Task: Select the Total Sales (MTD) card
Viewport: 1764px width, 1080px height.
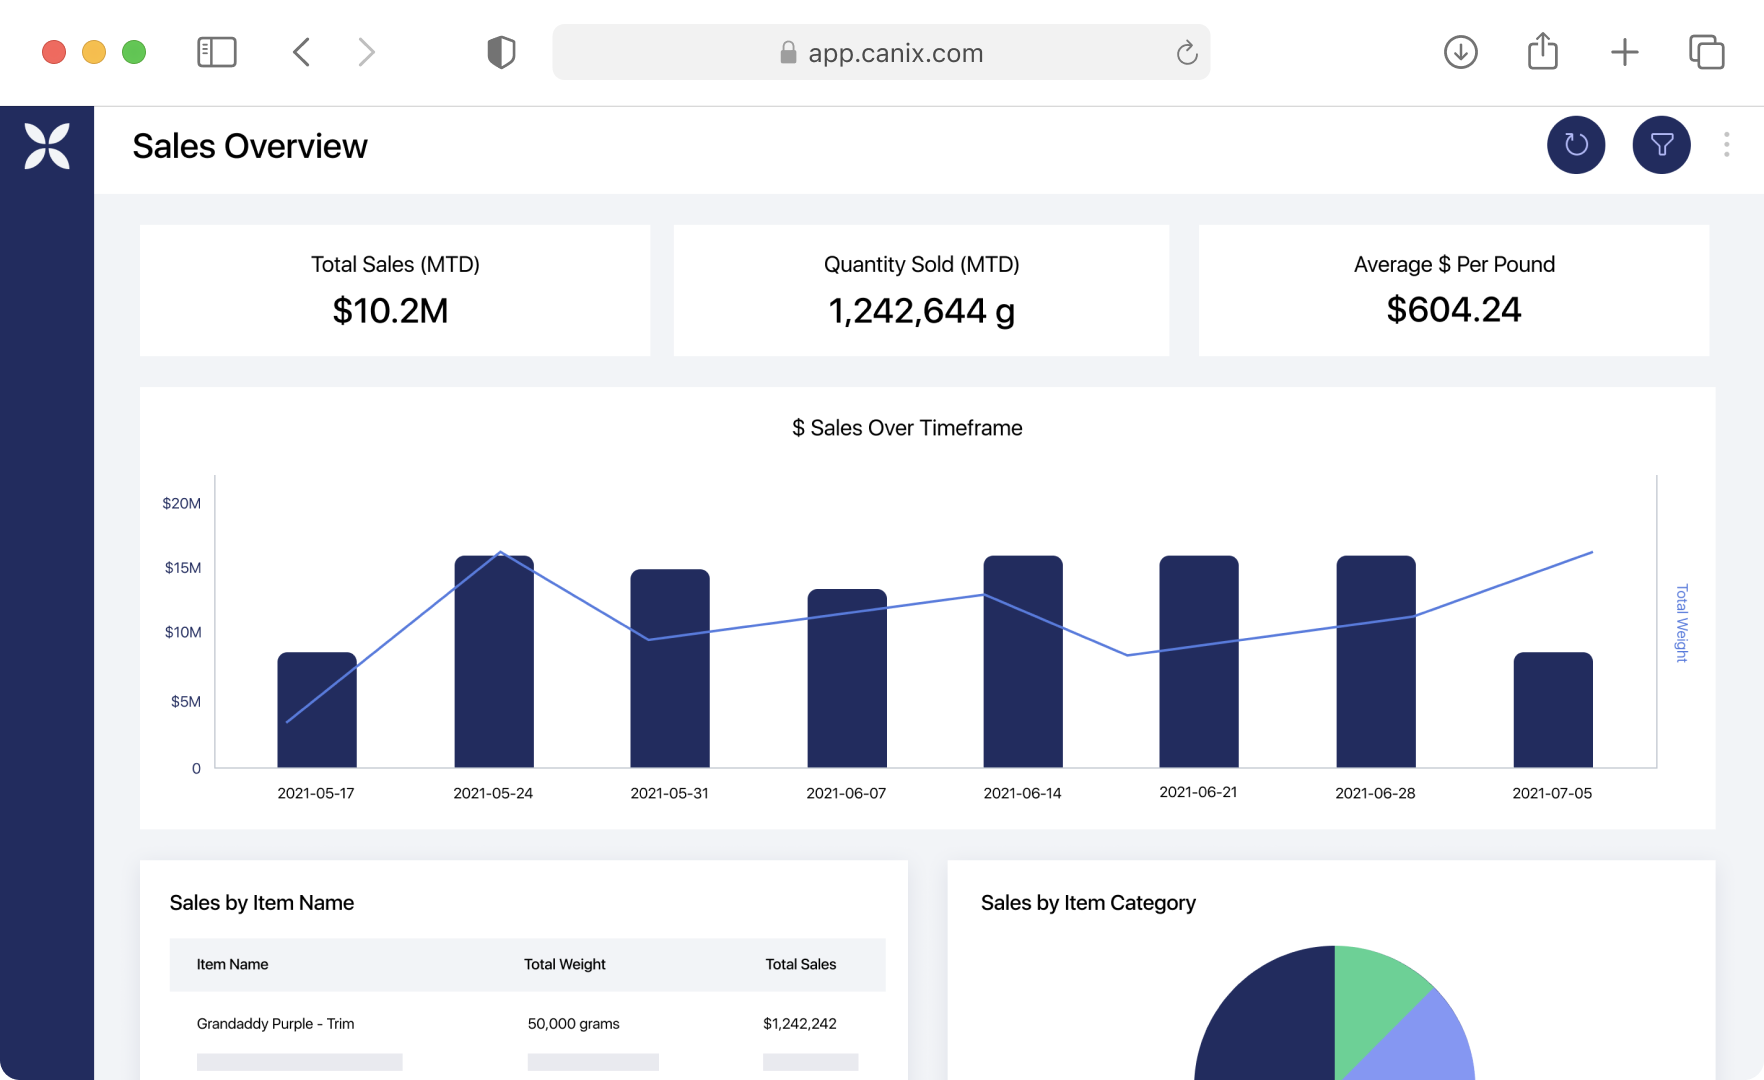Action: [395, 290]
